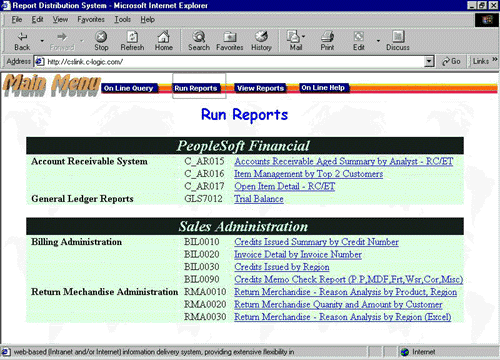Viewport: 500px width, 360px height.
Task: Open Invoice Detail by Invoice Number
Action: (298, 255)
